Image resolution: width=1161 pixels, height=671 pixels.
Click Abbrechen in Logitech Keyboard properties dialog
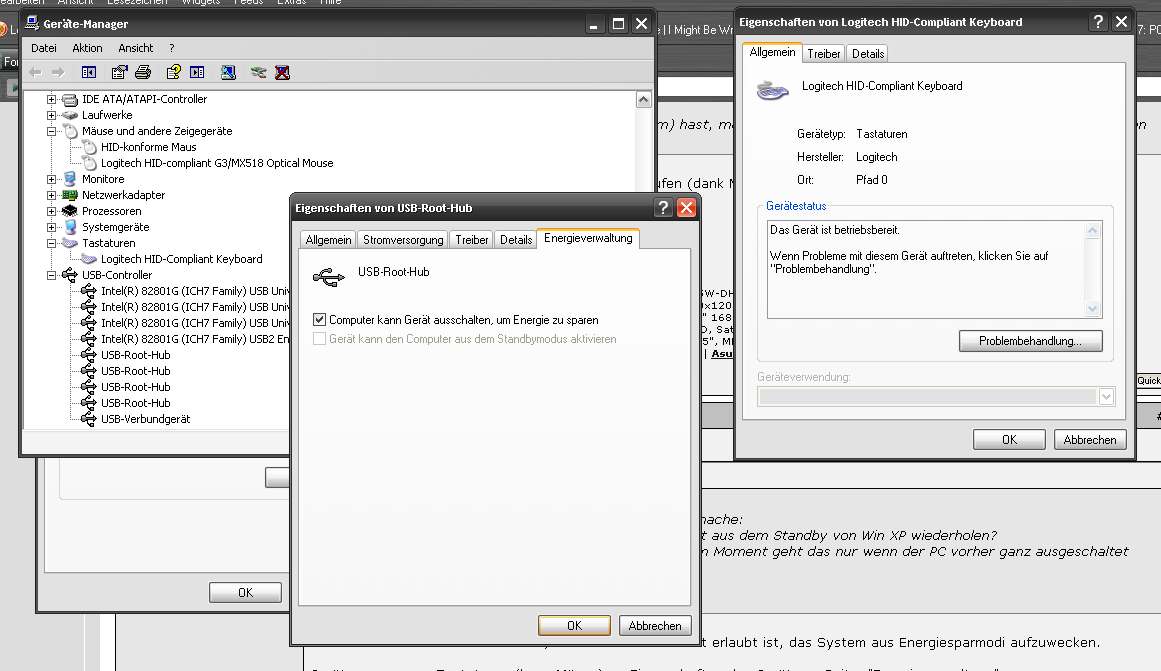(x=1089, y=439)
